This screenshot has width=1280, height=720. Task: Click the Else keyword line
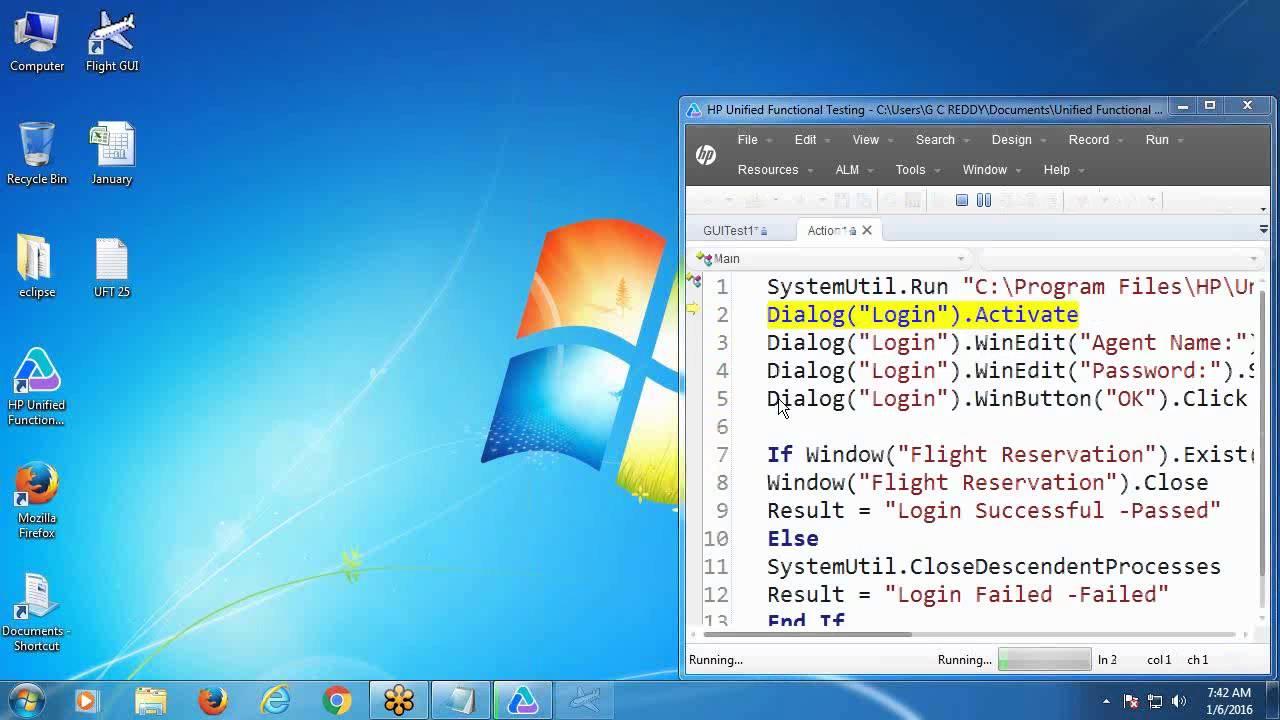[x=793, y=539]
